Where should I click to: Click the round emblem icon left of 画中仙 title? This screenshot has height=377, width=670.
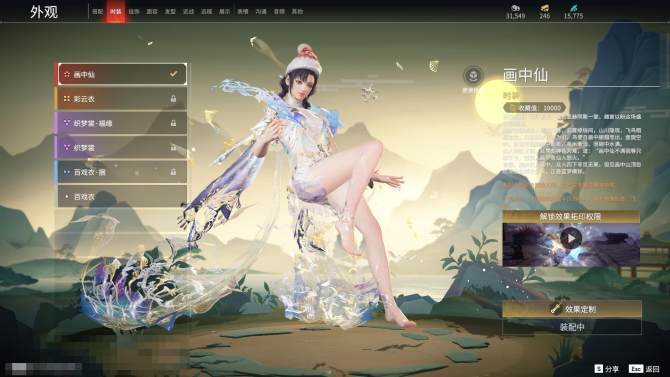[x=473, y=76]
